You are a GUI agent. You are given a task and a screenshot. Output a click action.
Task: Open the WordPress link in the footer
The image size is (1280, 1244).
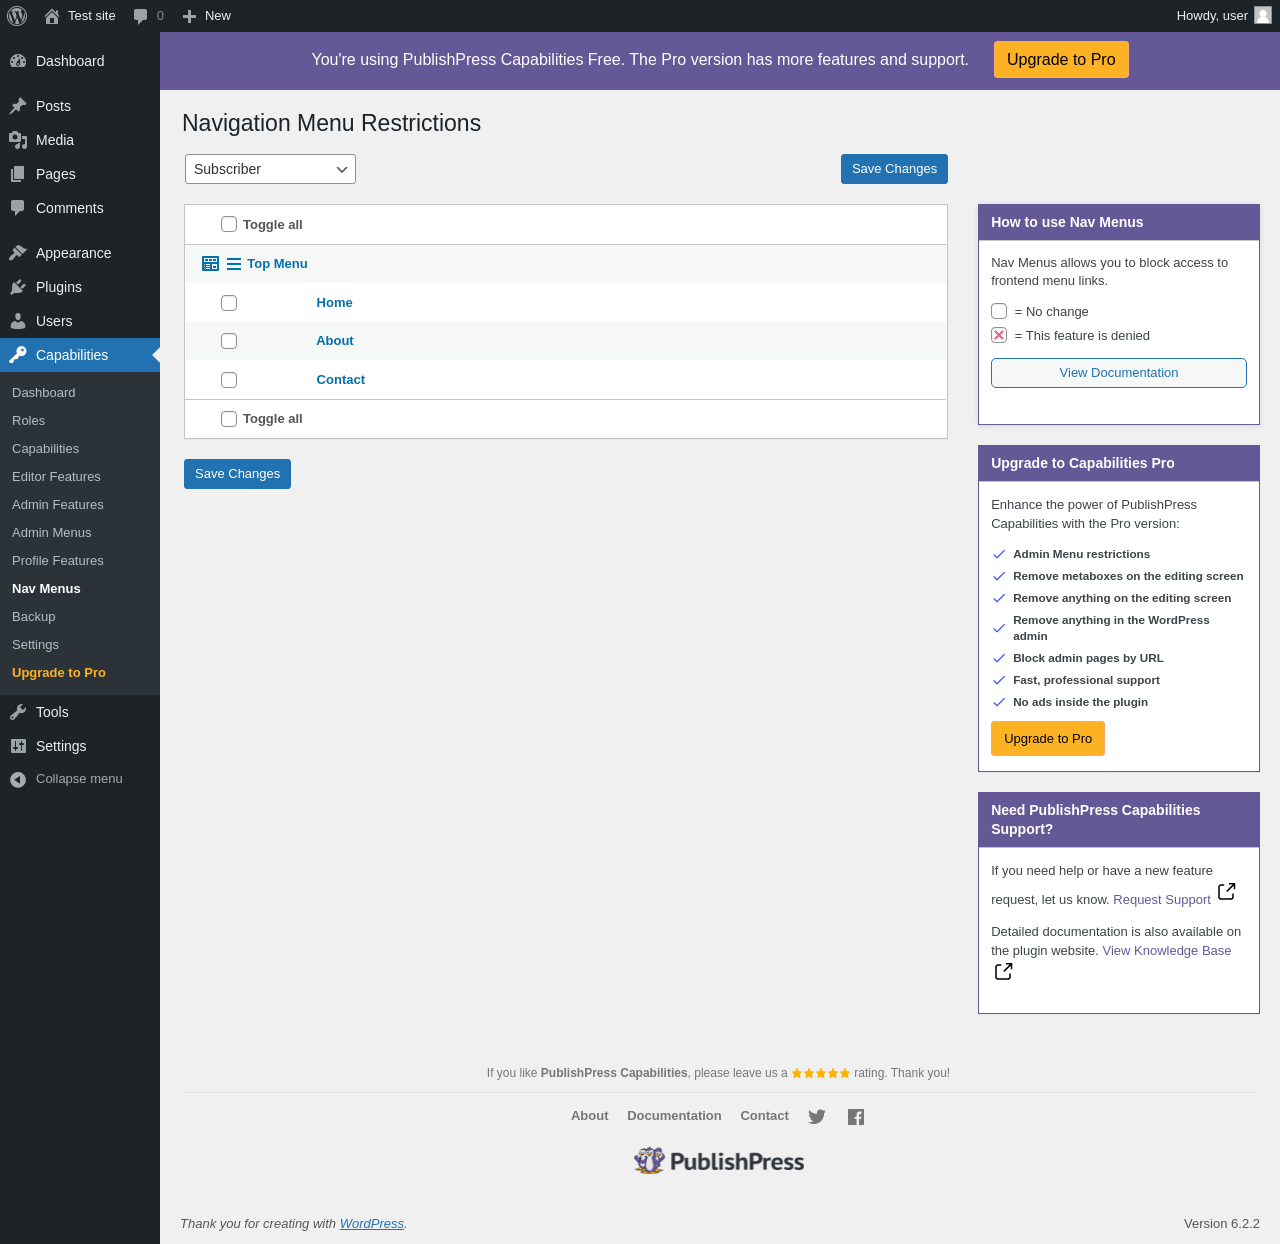[372, 1224]
